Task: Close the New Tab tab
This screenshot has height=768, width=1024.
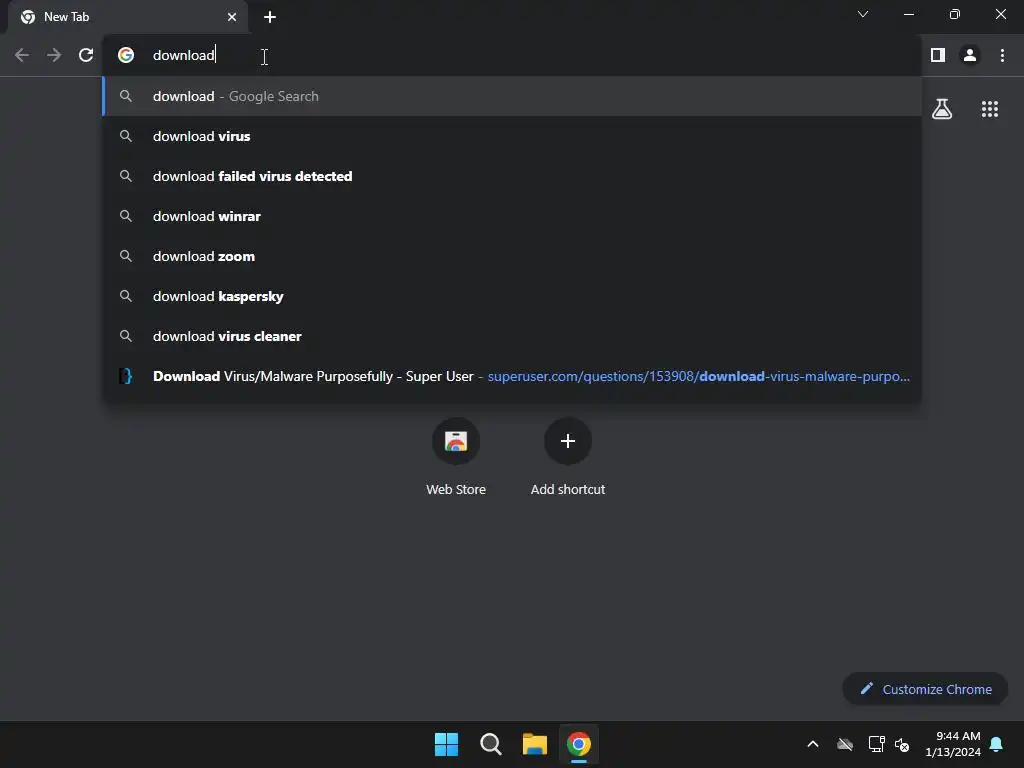Action: 232,17
